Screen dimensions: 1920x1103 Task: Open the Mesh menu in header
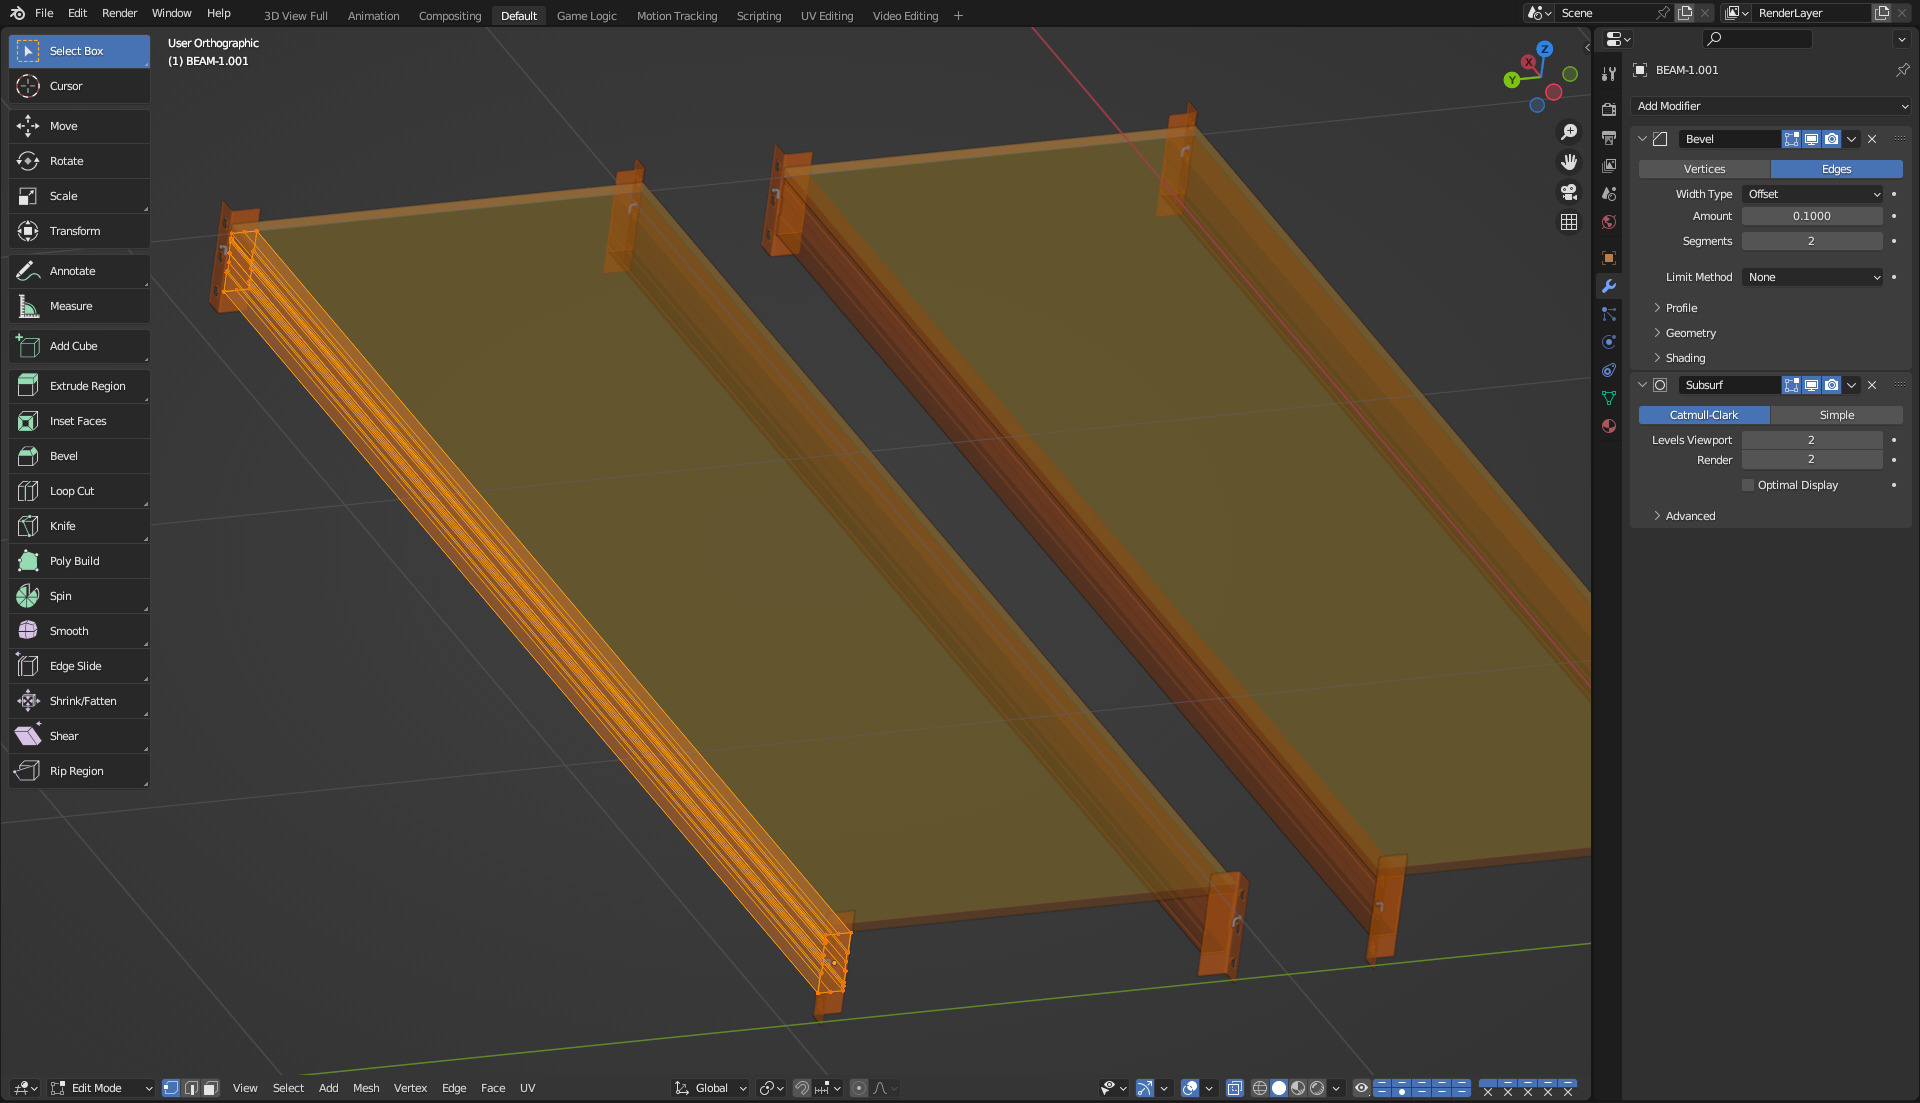[x=366, y=1088]
